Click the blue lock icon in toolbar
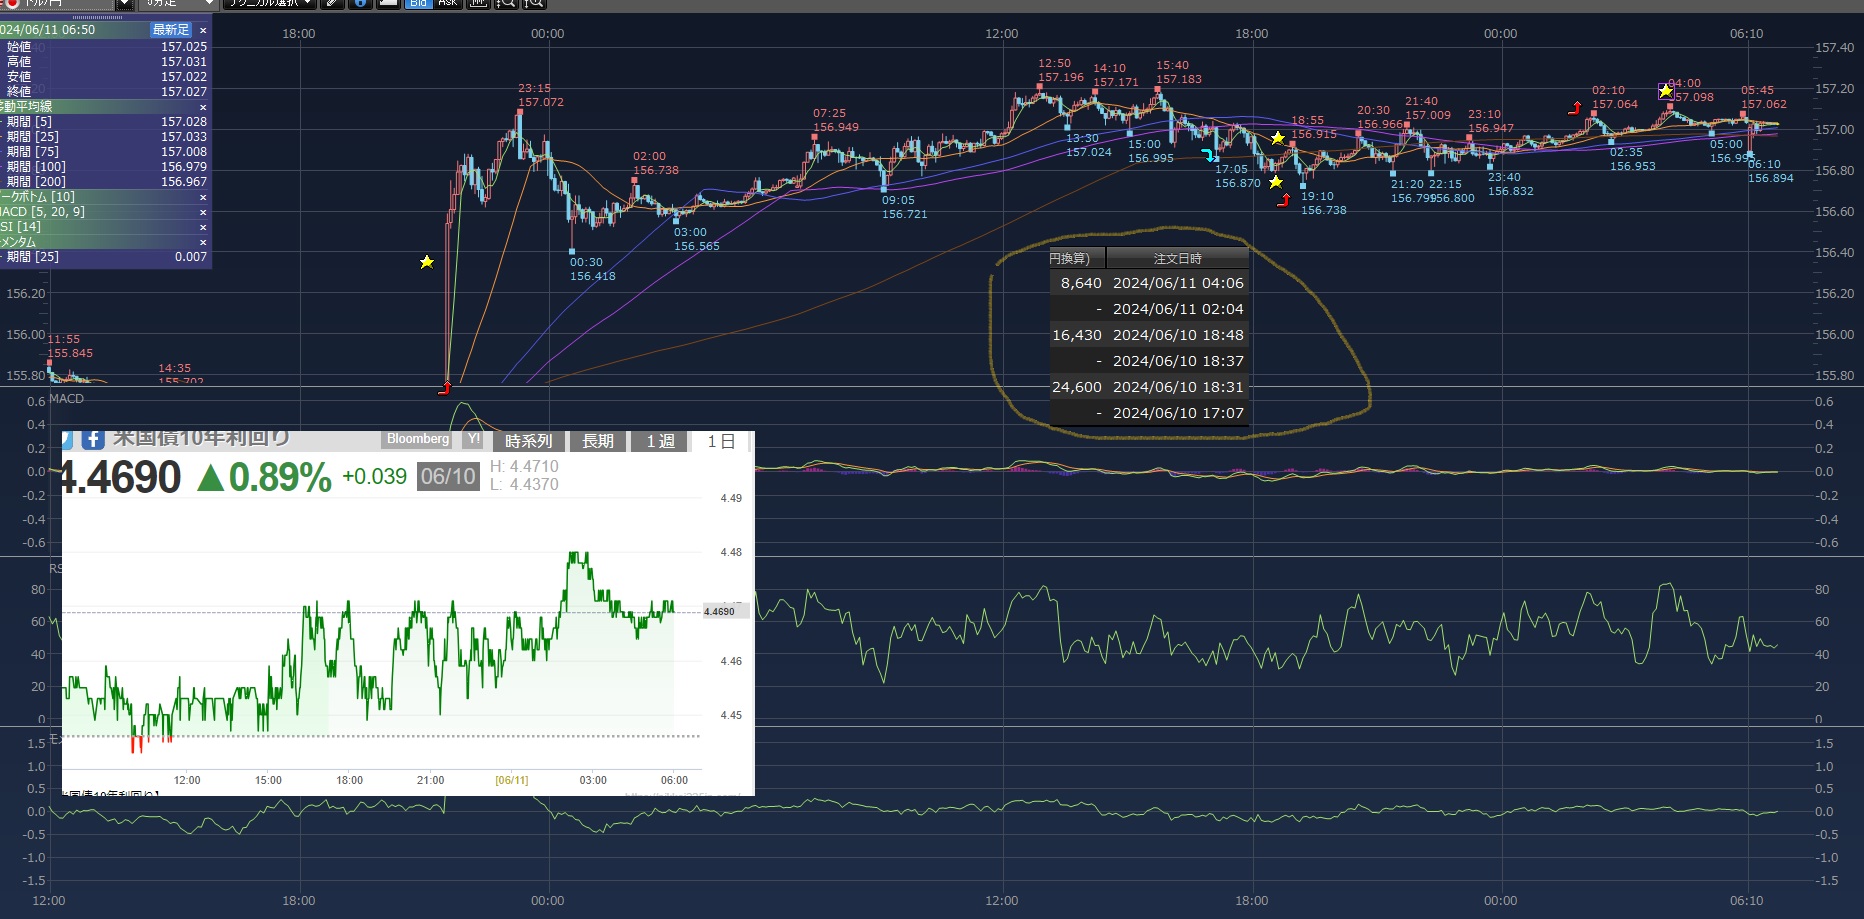This screenshot has width=1864, height=919. click(x=359, y=4)
